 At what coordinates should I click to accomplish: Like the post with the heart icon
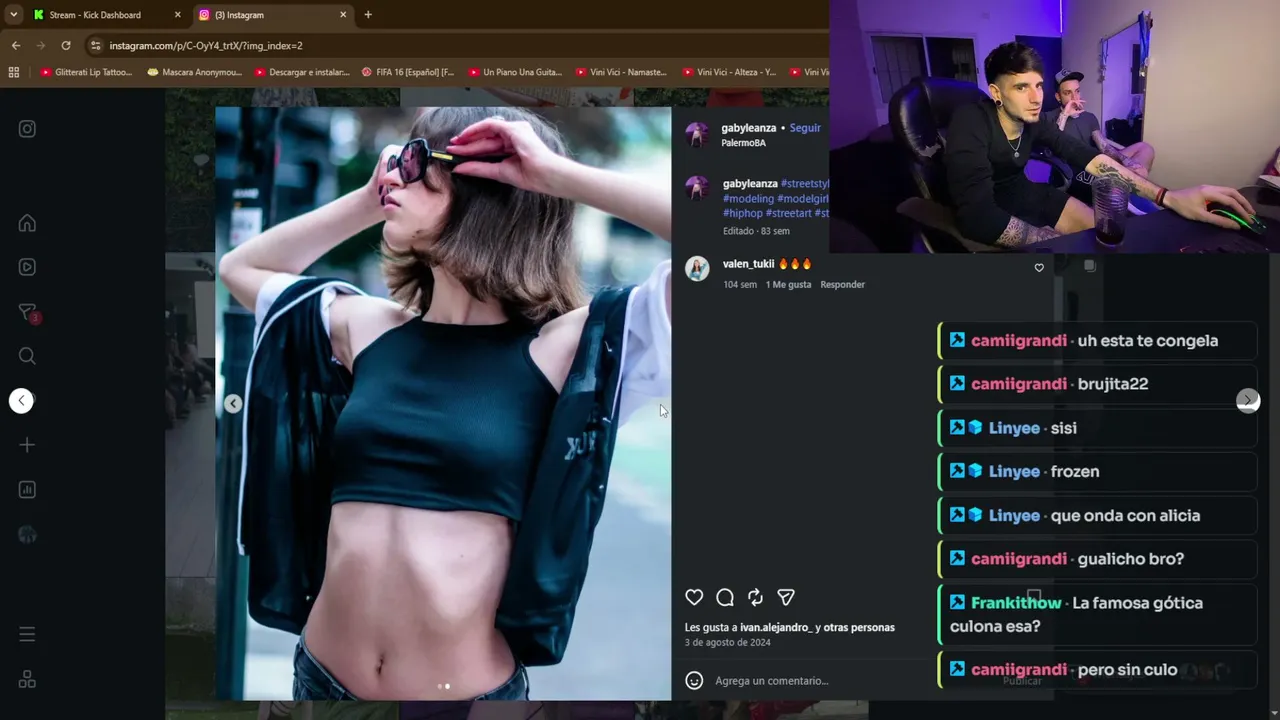point(694,597)
